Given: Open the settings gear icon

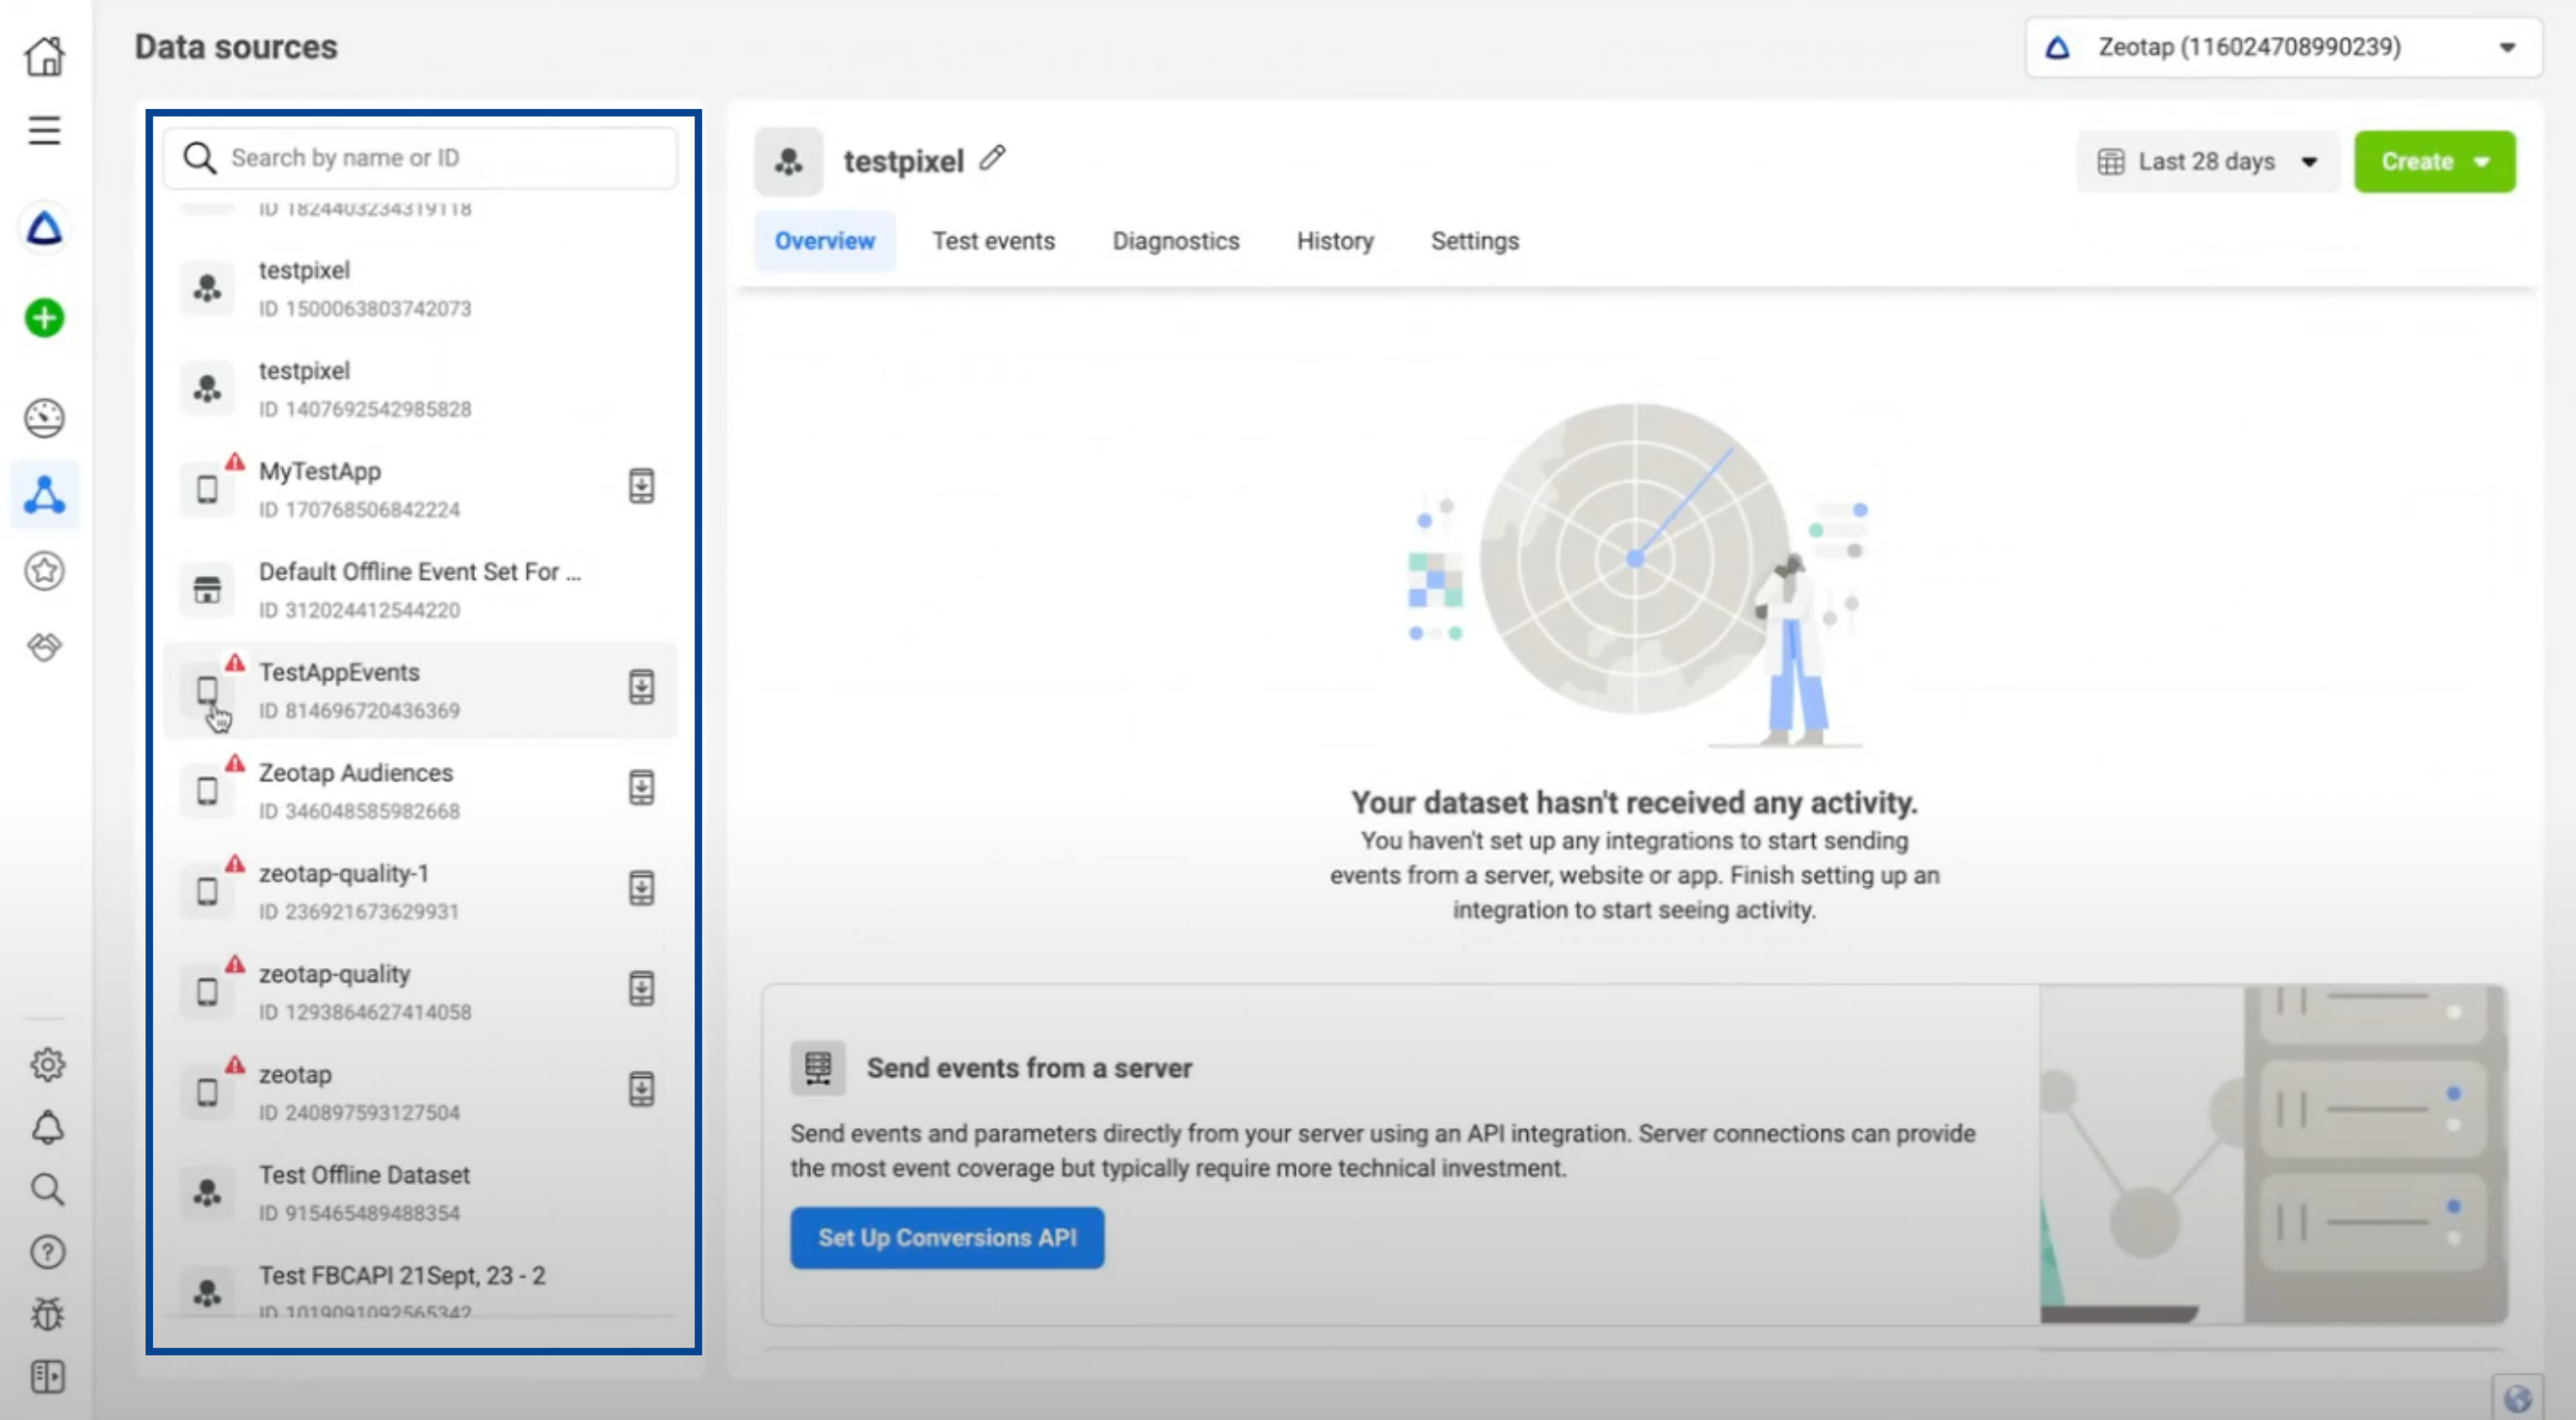Looking at the screenshot, I should pyautogui.click(x=47, y=1064).
